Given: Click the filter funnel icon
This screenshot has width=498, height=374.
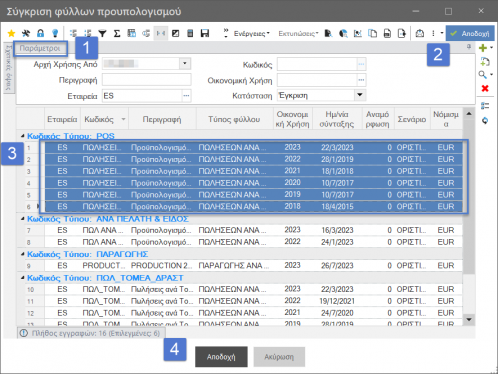Looking at the screenshot, I should pos(102,33).
